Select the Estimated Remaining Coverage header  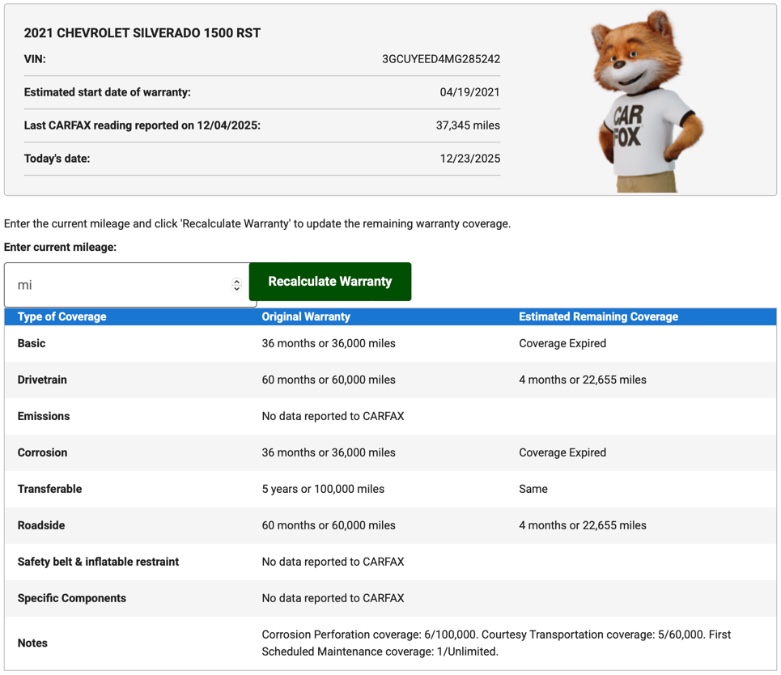click(x=598, y=317)
